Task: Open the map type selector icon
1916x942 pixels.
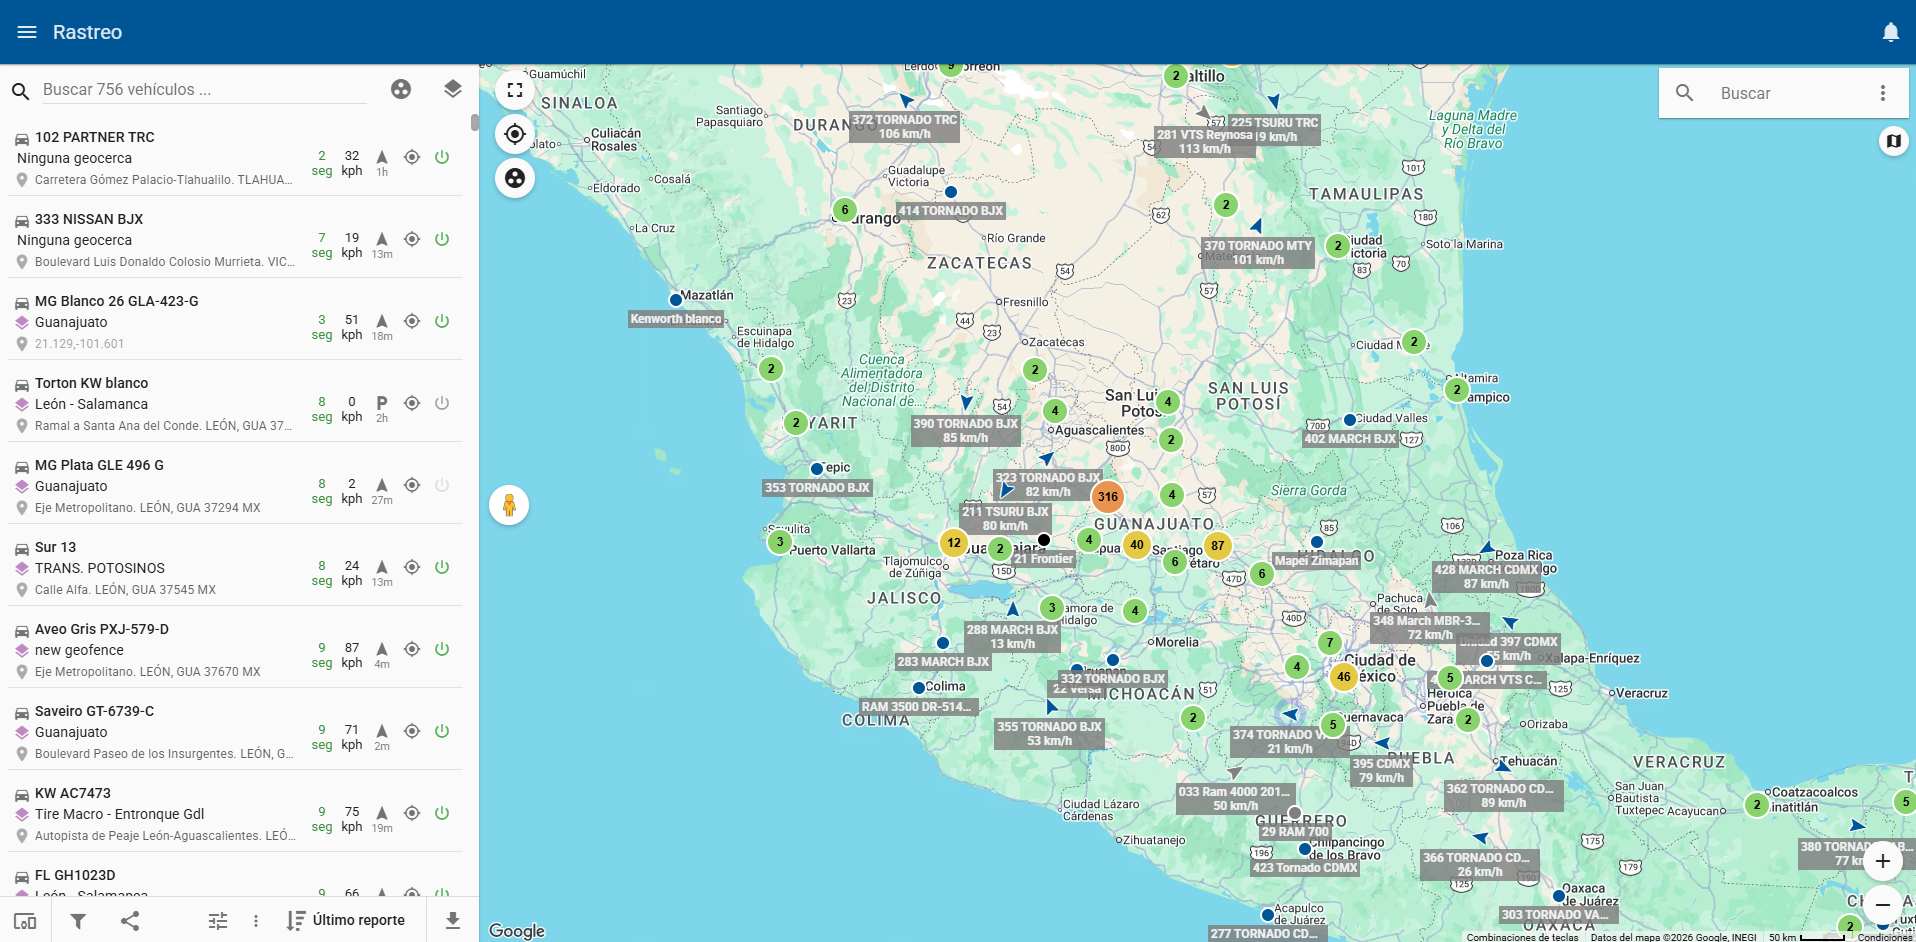Action: click(x=1893, y=141)
